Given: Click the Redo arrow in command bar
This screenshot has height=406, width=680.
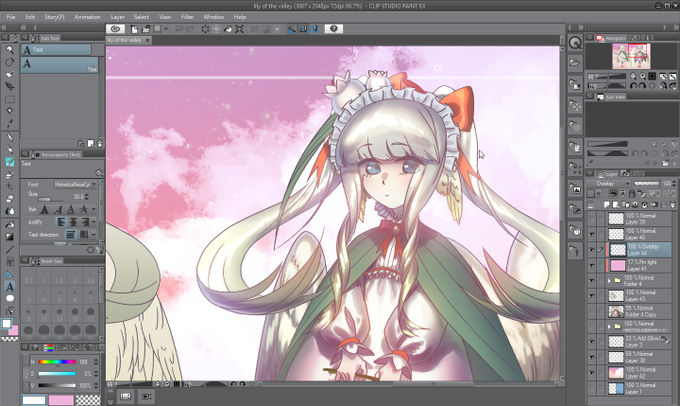Looking at the screenshot, I should (190, 29).
